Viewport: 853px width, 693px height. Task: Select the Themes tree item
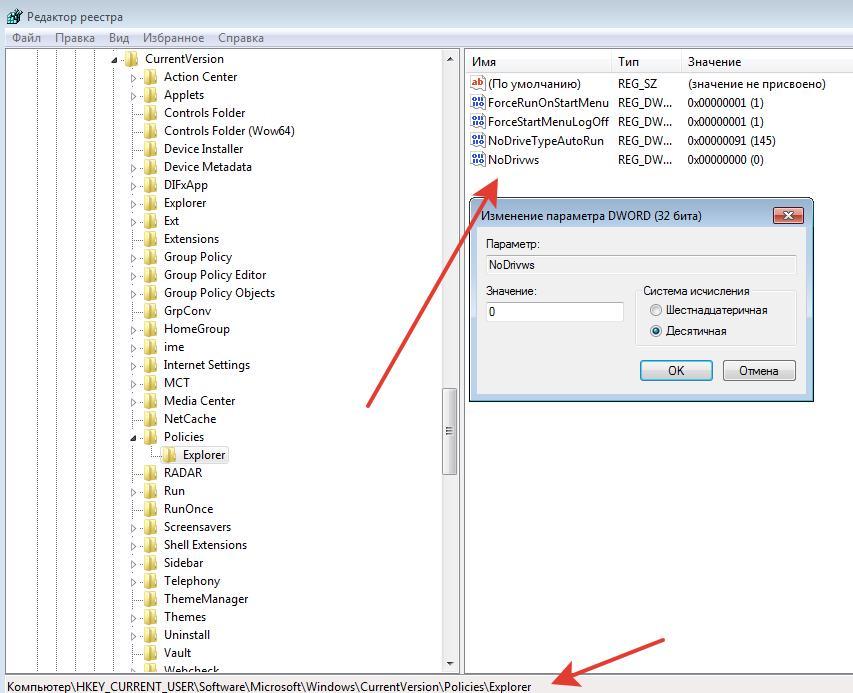point(185,616)
